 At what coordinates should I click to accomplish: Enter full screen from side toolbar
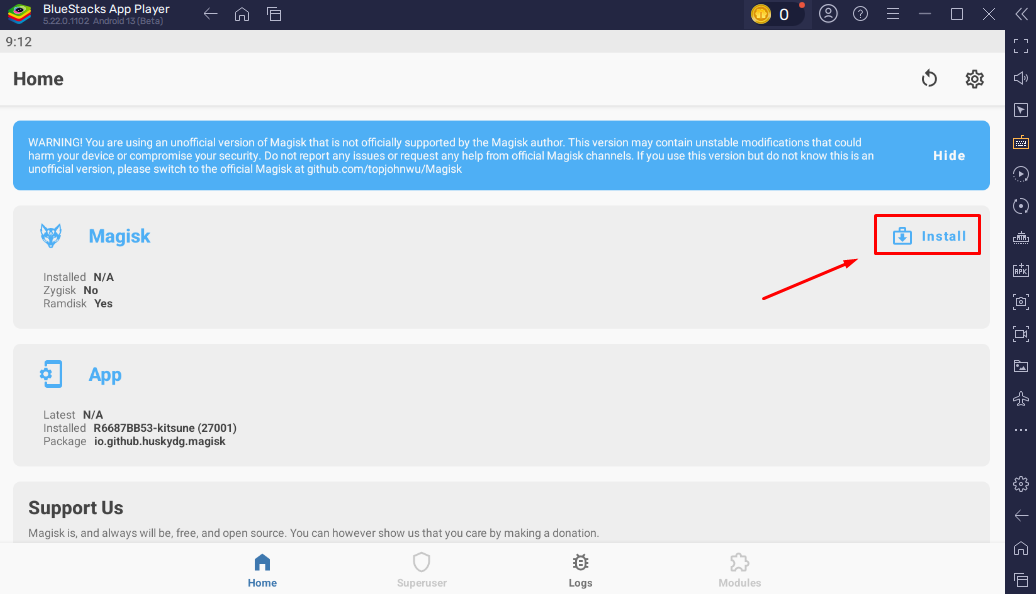[1021, 46]
